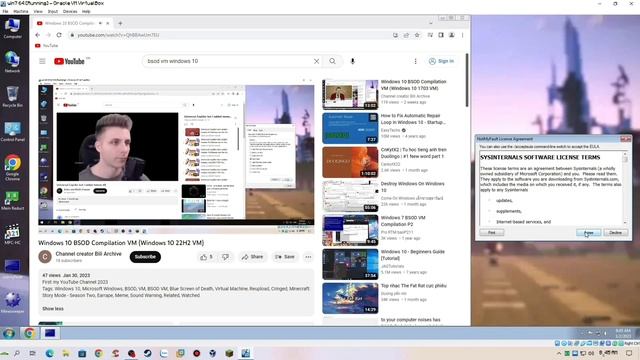Screen dimensions: 640x360
Task: Clear the YouTube search query
Action: point(316,61)
